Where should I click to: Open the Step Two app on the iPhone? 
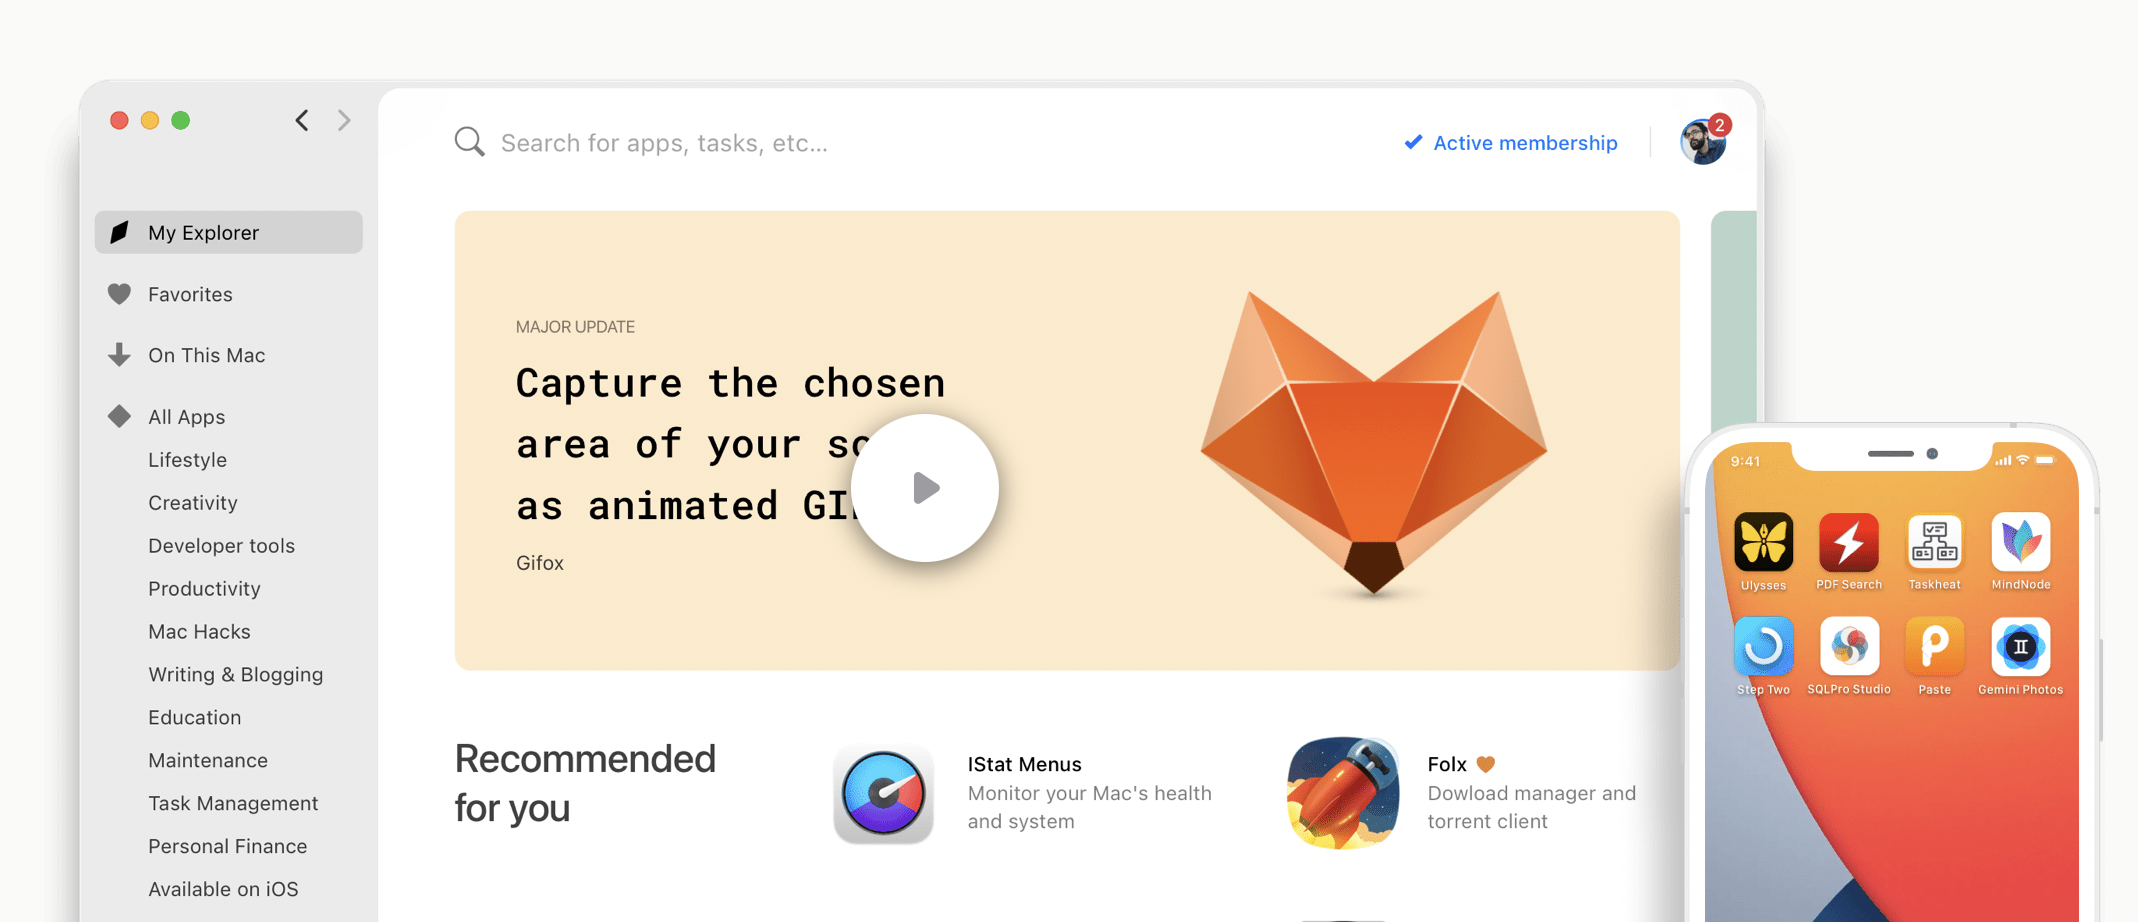1763,647
